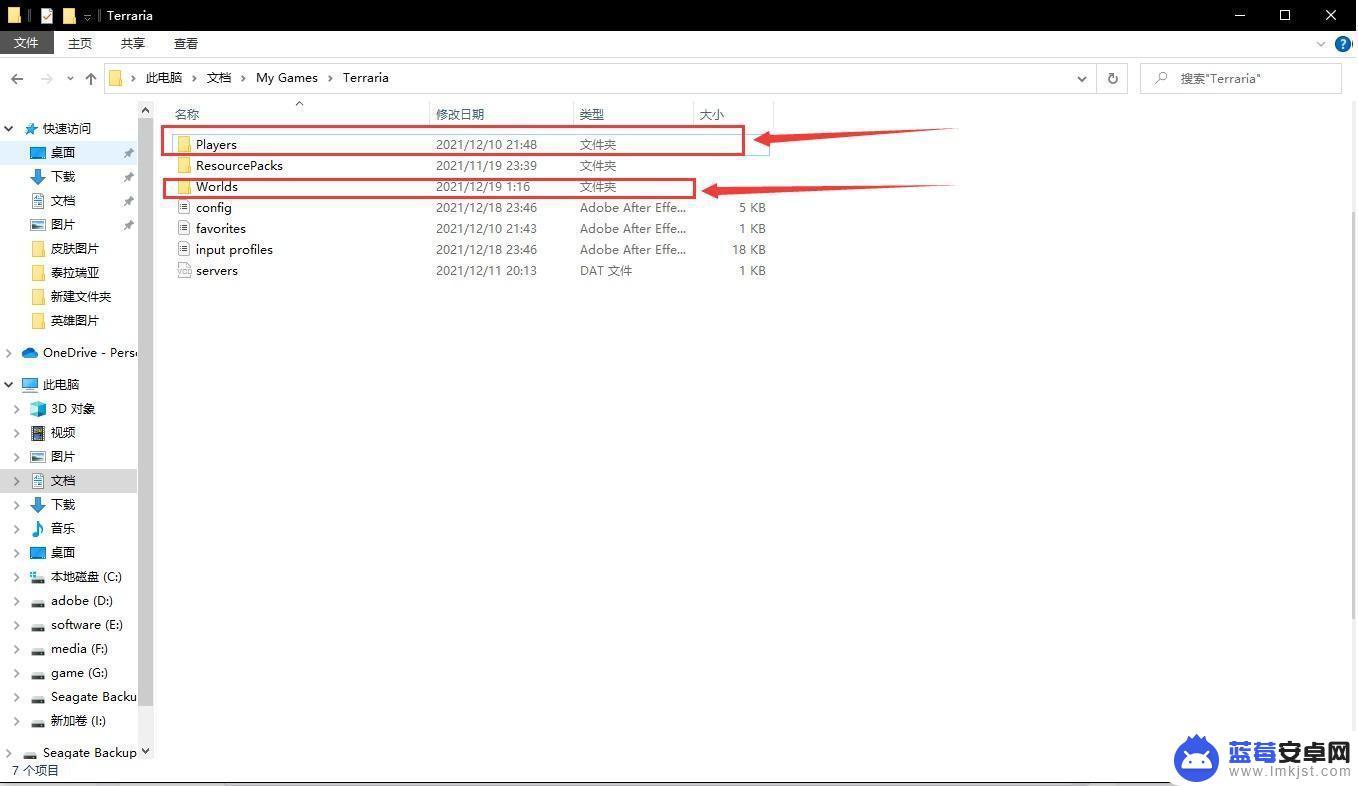This screenshot has height=786, width=1358.
Task: Open adobe (D:) drive
Action: point(81,600)
